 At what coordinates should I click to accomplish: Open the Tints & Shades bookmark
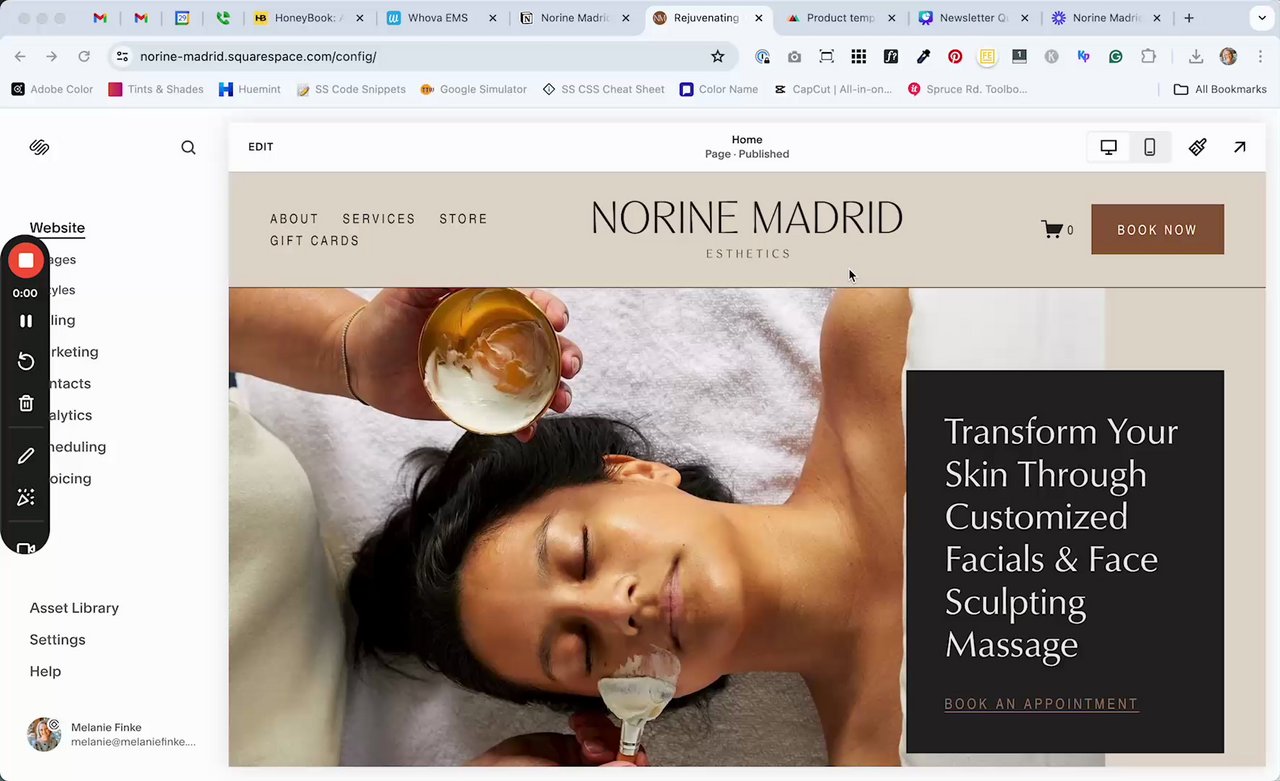(x=156, y=89)
